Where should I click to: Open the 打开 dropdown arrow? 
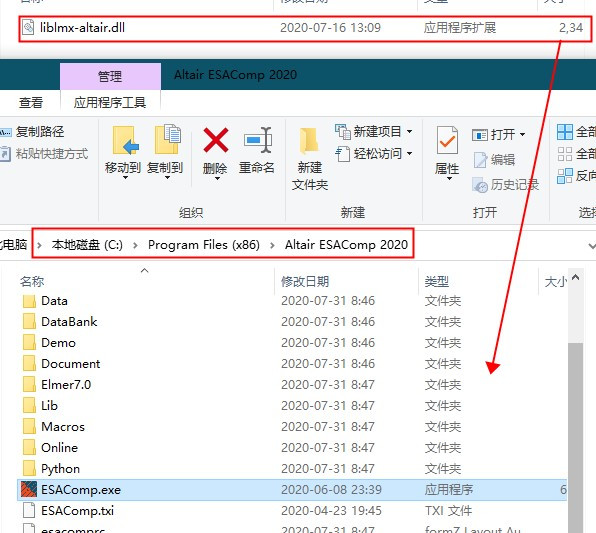522,134
